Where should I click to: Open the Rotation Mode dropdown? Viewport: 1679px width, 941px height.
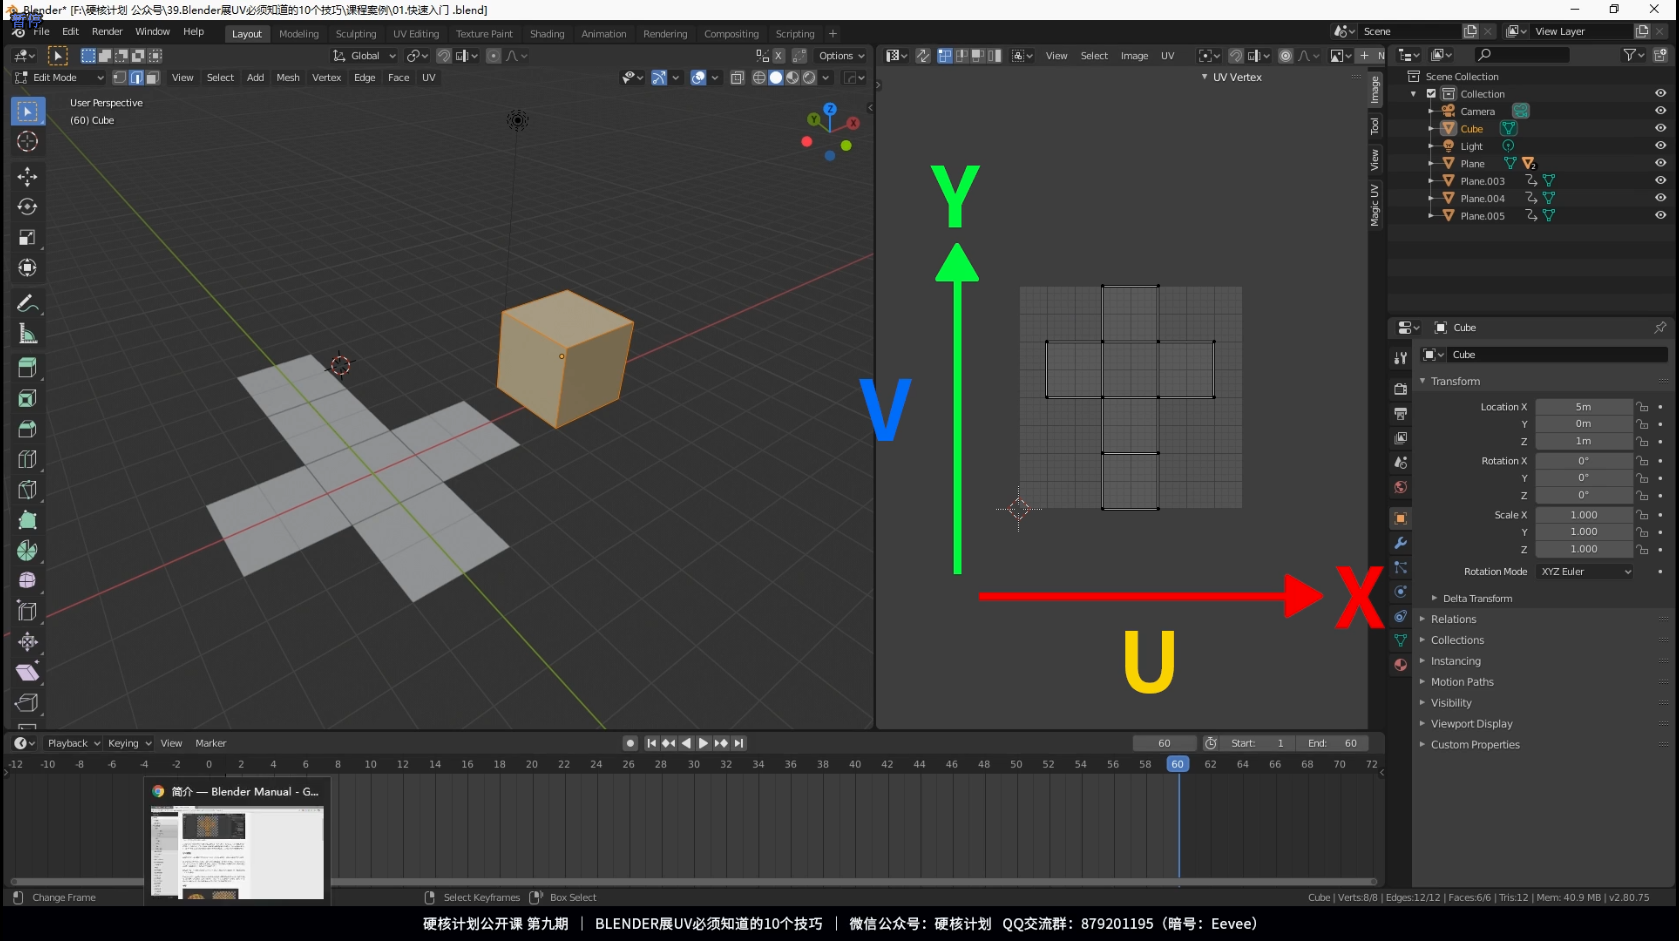tap(1584, 571)
